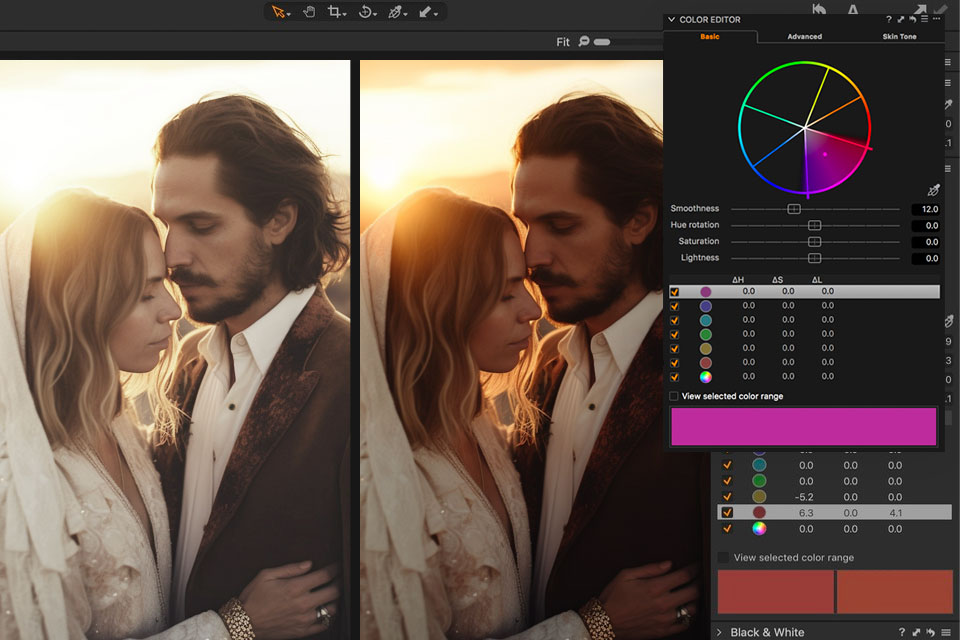Select green color range in floating list
The image size is (960, 640).
(x=705, y=334)
